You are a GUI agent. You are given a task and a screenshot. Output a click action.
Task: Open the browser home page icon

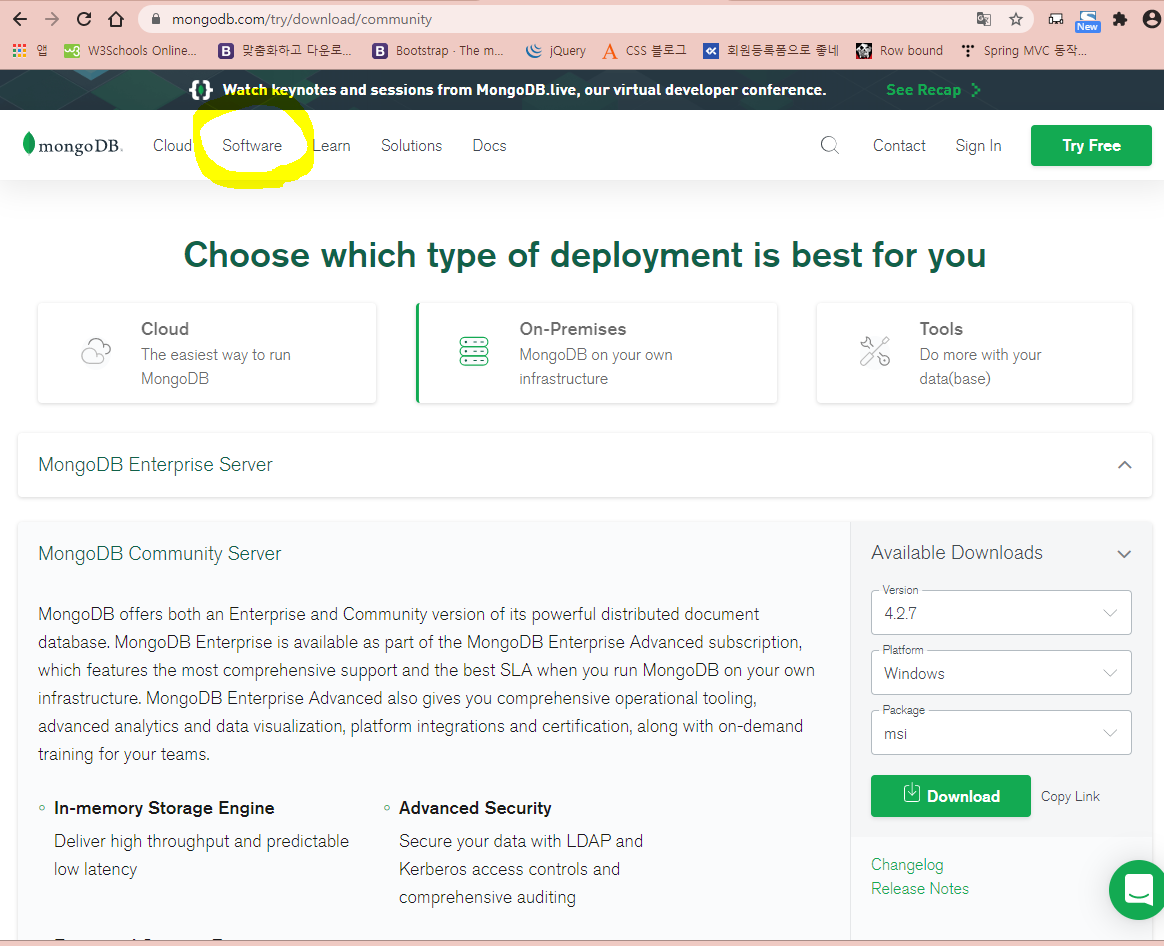(116, 19)
